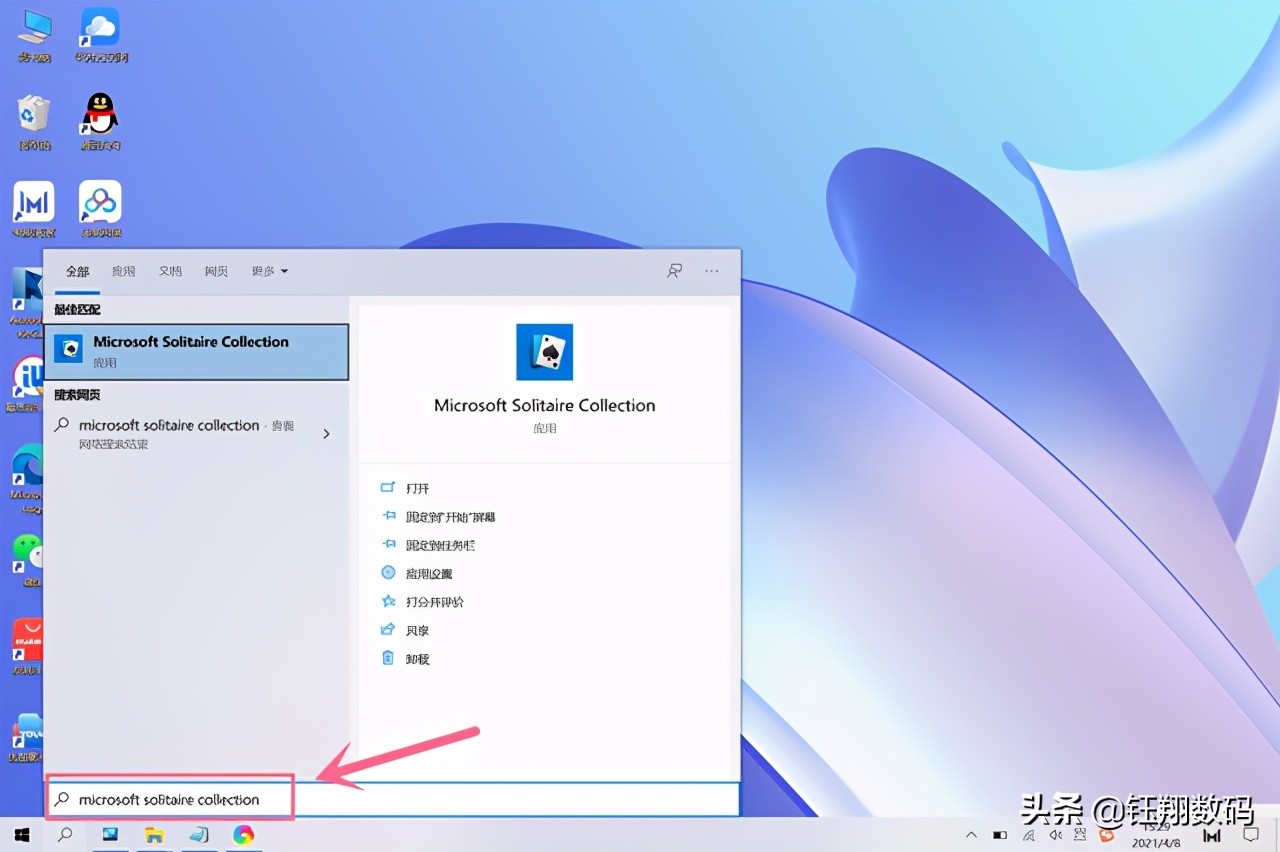Open the taskbar app next to the search icon

pos(110,834)
